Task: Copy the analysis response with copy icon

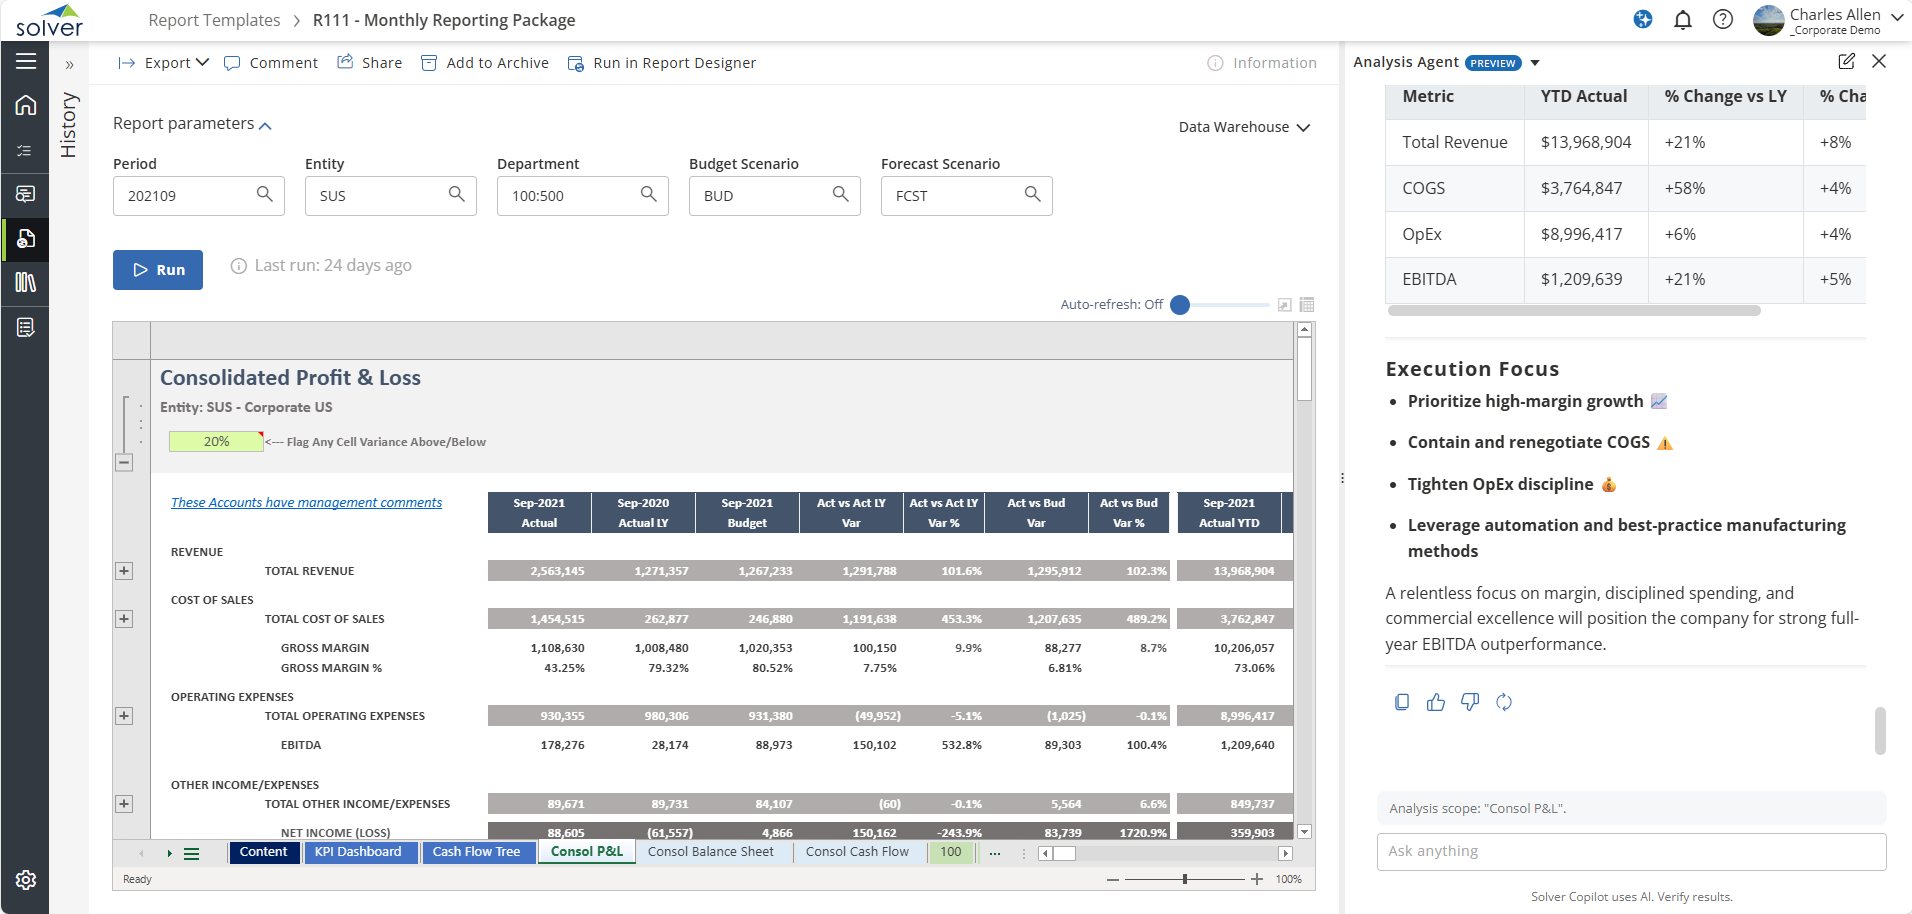Action: point(1402,702)
